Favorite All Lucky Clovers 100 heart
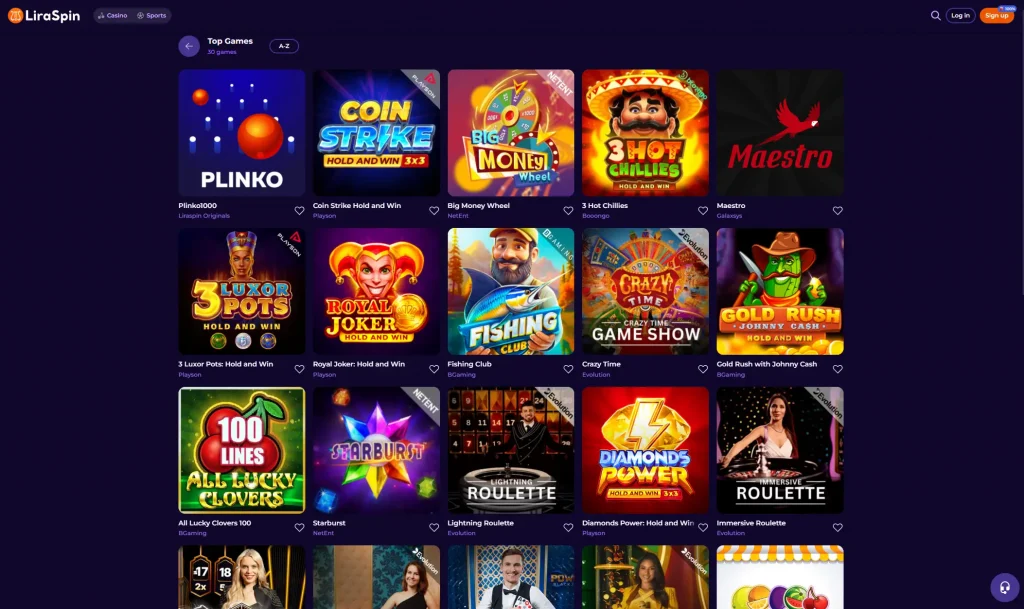1024x609 pixels. click(299, 527)
